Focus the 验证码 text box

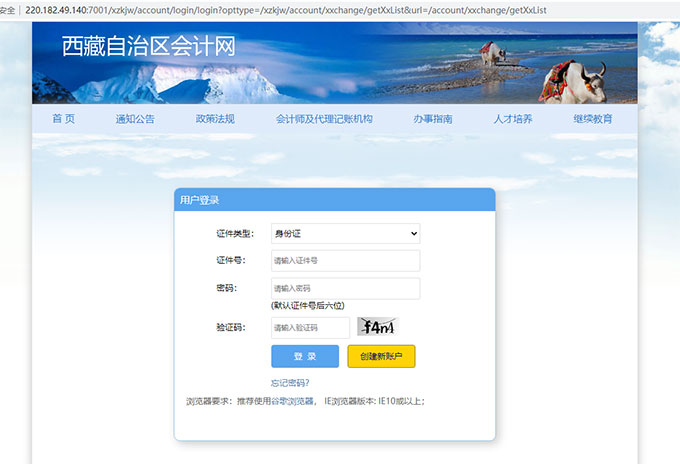(310, 327)
